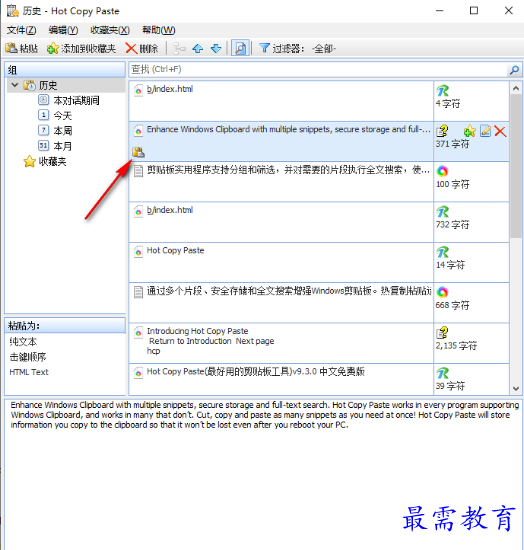The height and width of the screenshot is (550, 524).
Task: Select the Enhance Windows Clipboard snippet row
Action: pyautogui.click(x=281, y=141)
